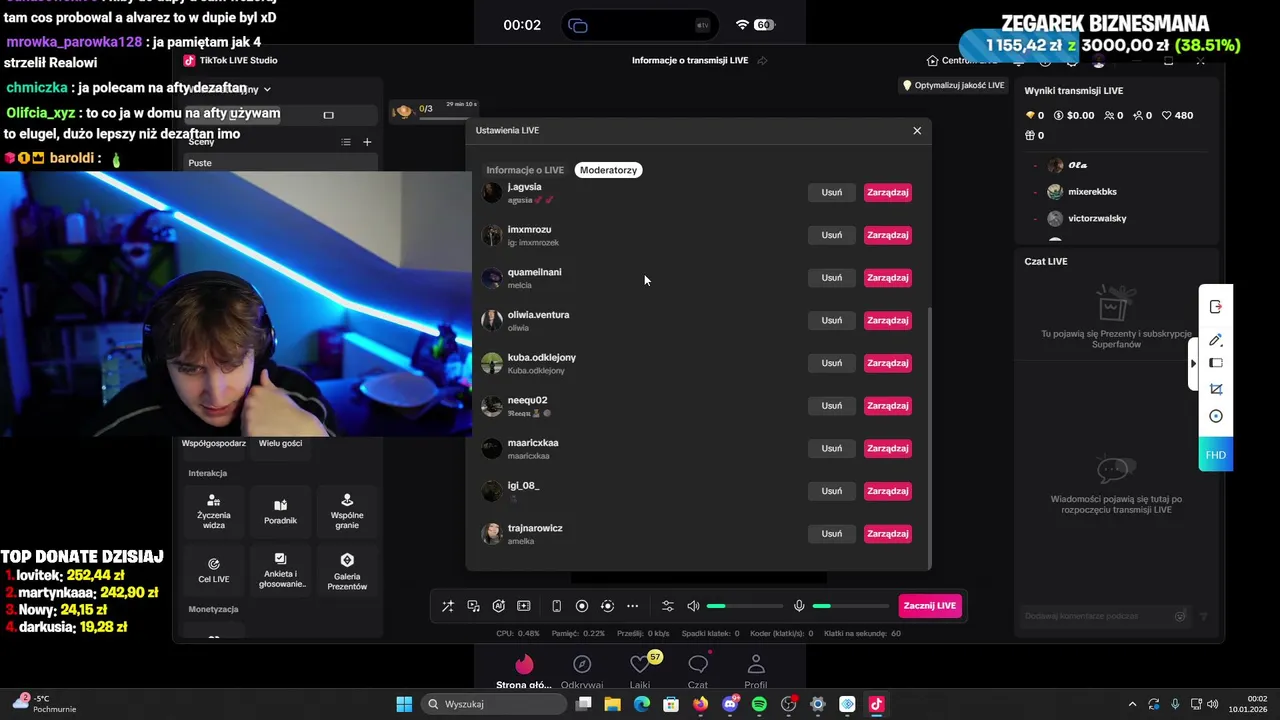This screenshot has width=1280, height=720.
Task: Click the AI hexagon icon in bottom toolbar
Action: (x=498, y=606)
